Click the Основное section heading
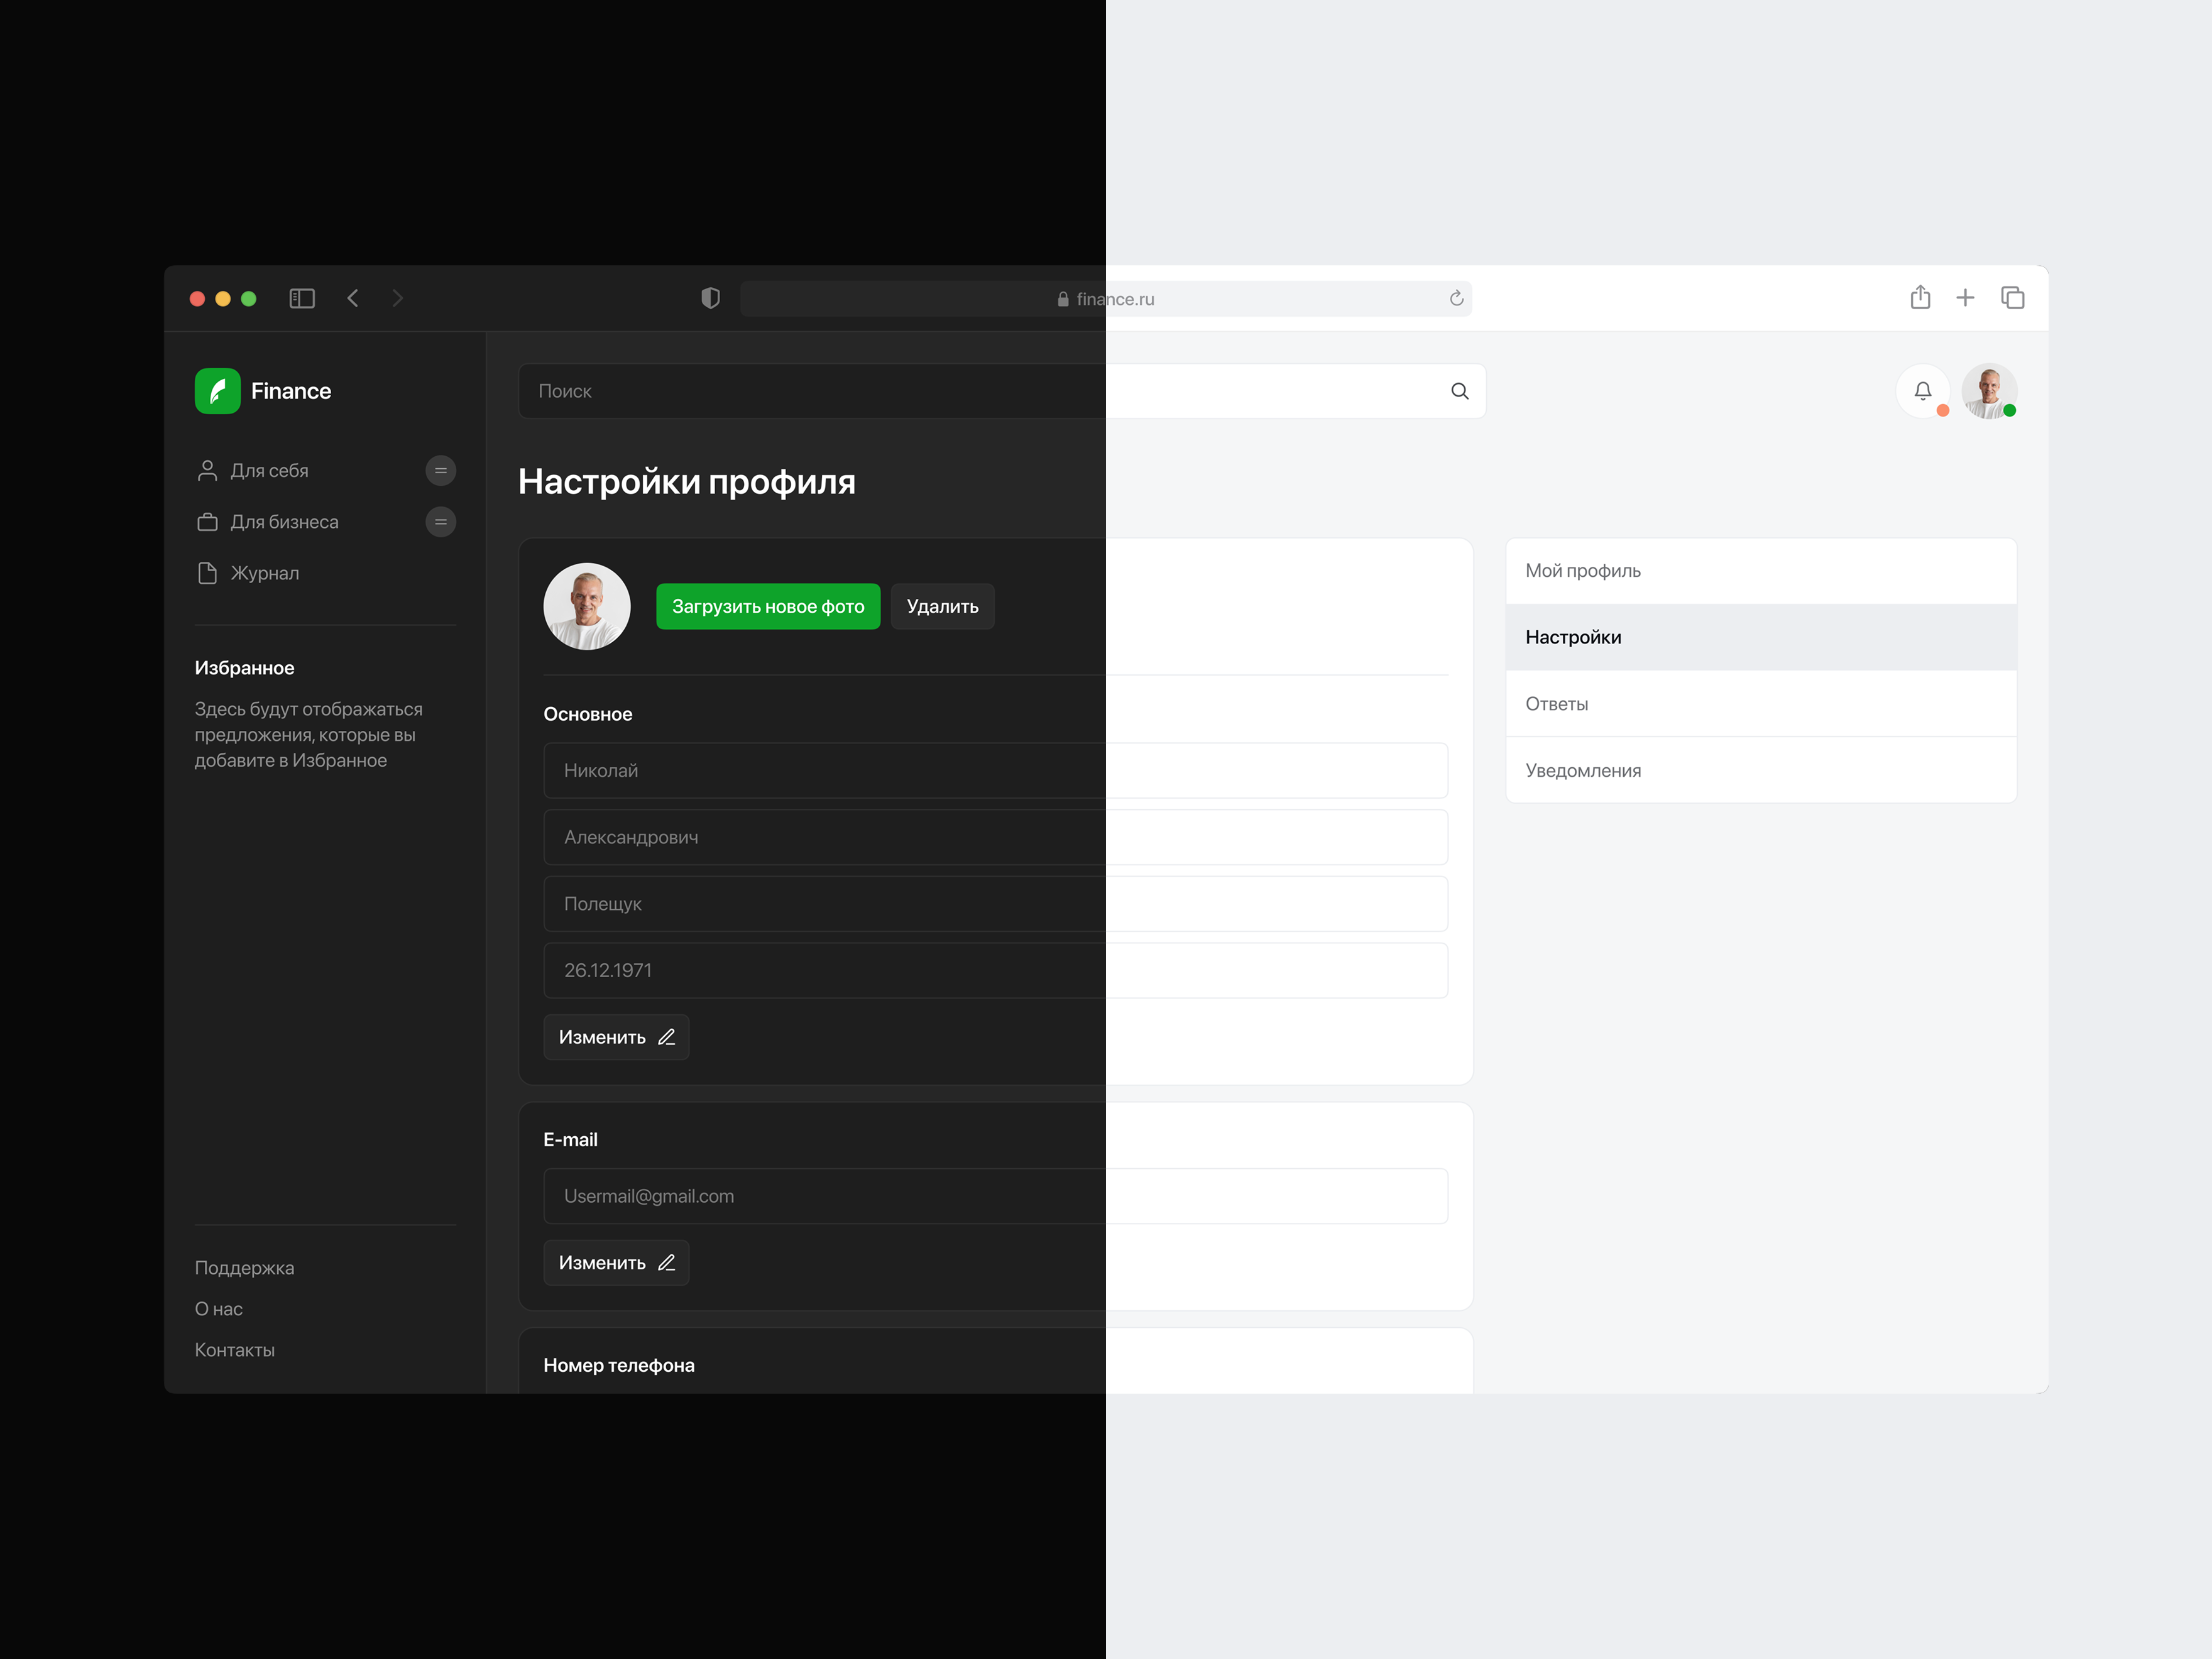 click(x=588, y=714)
